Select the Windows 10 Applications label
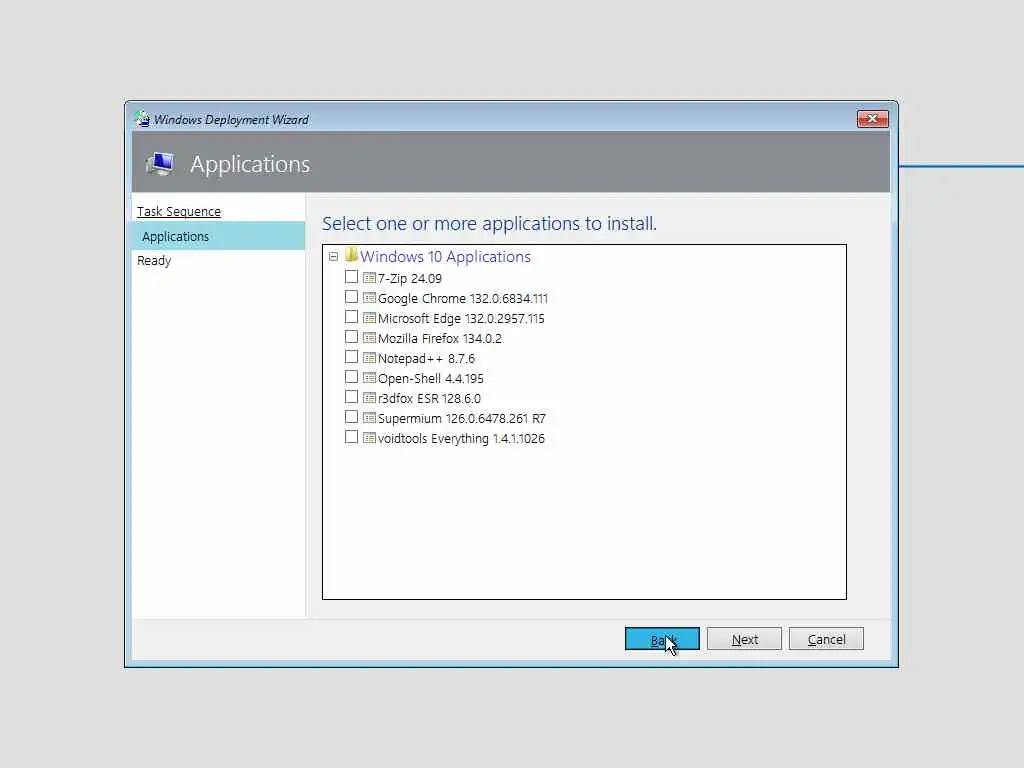The height and width of the screenshot is (768, 1024). [x=445, y=257]
